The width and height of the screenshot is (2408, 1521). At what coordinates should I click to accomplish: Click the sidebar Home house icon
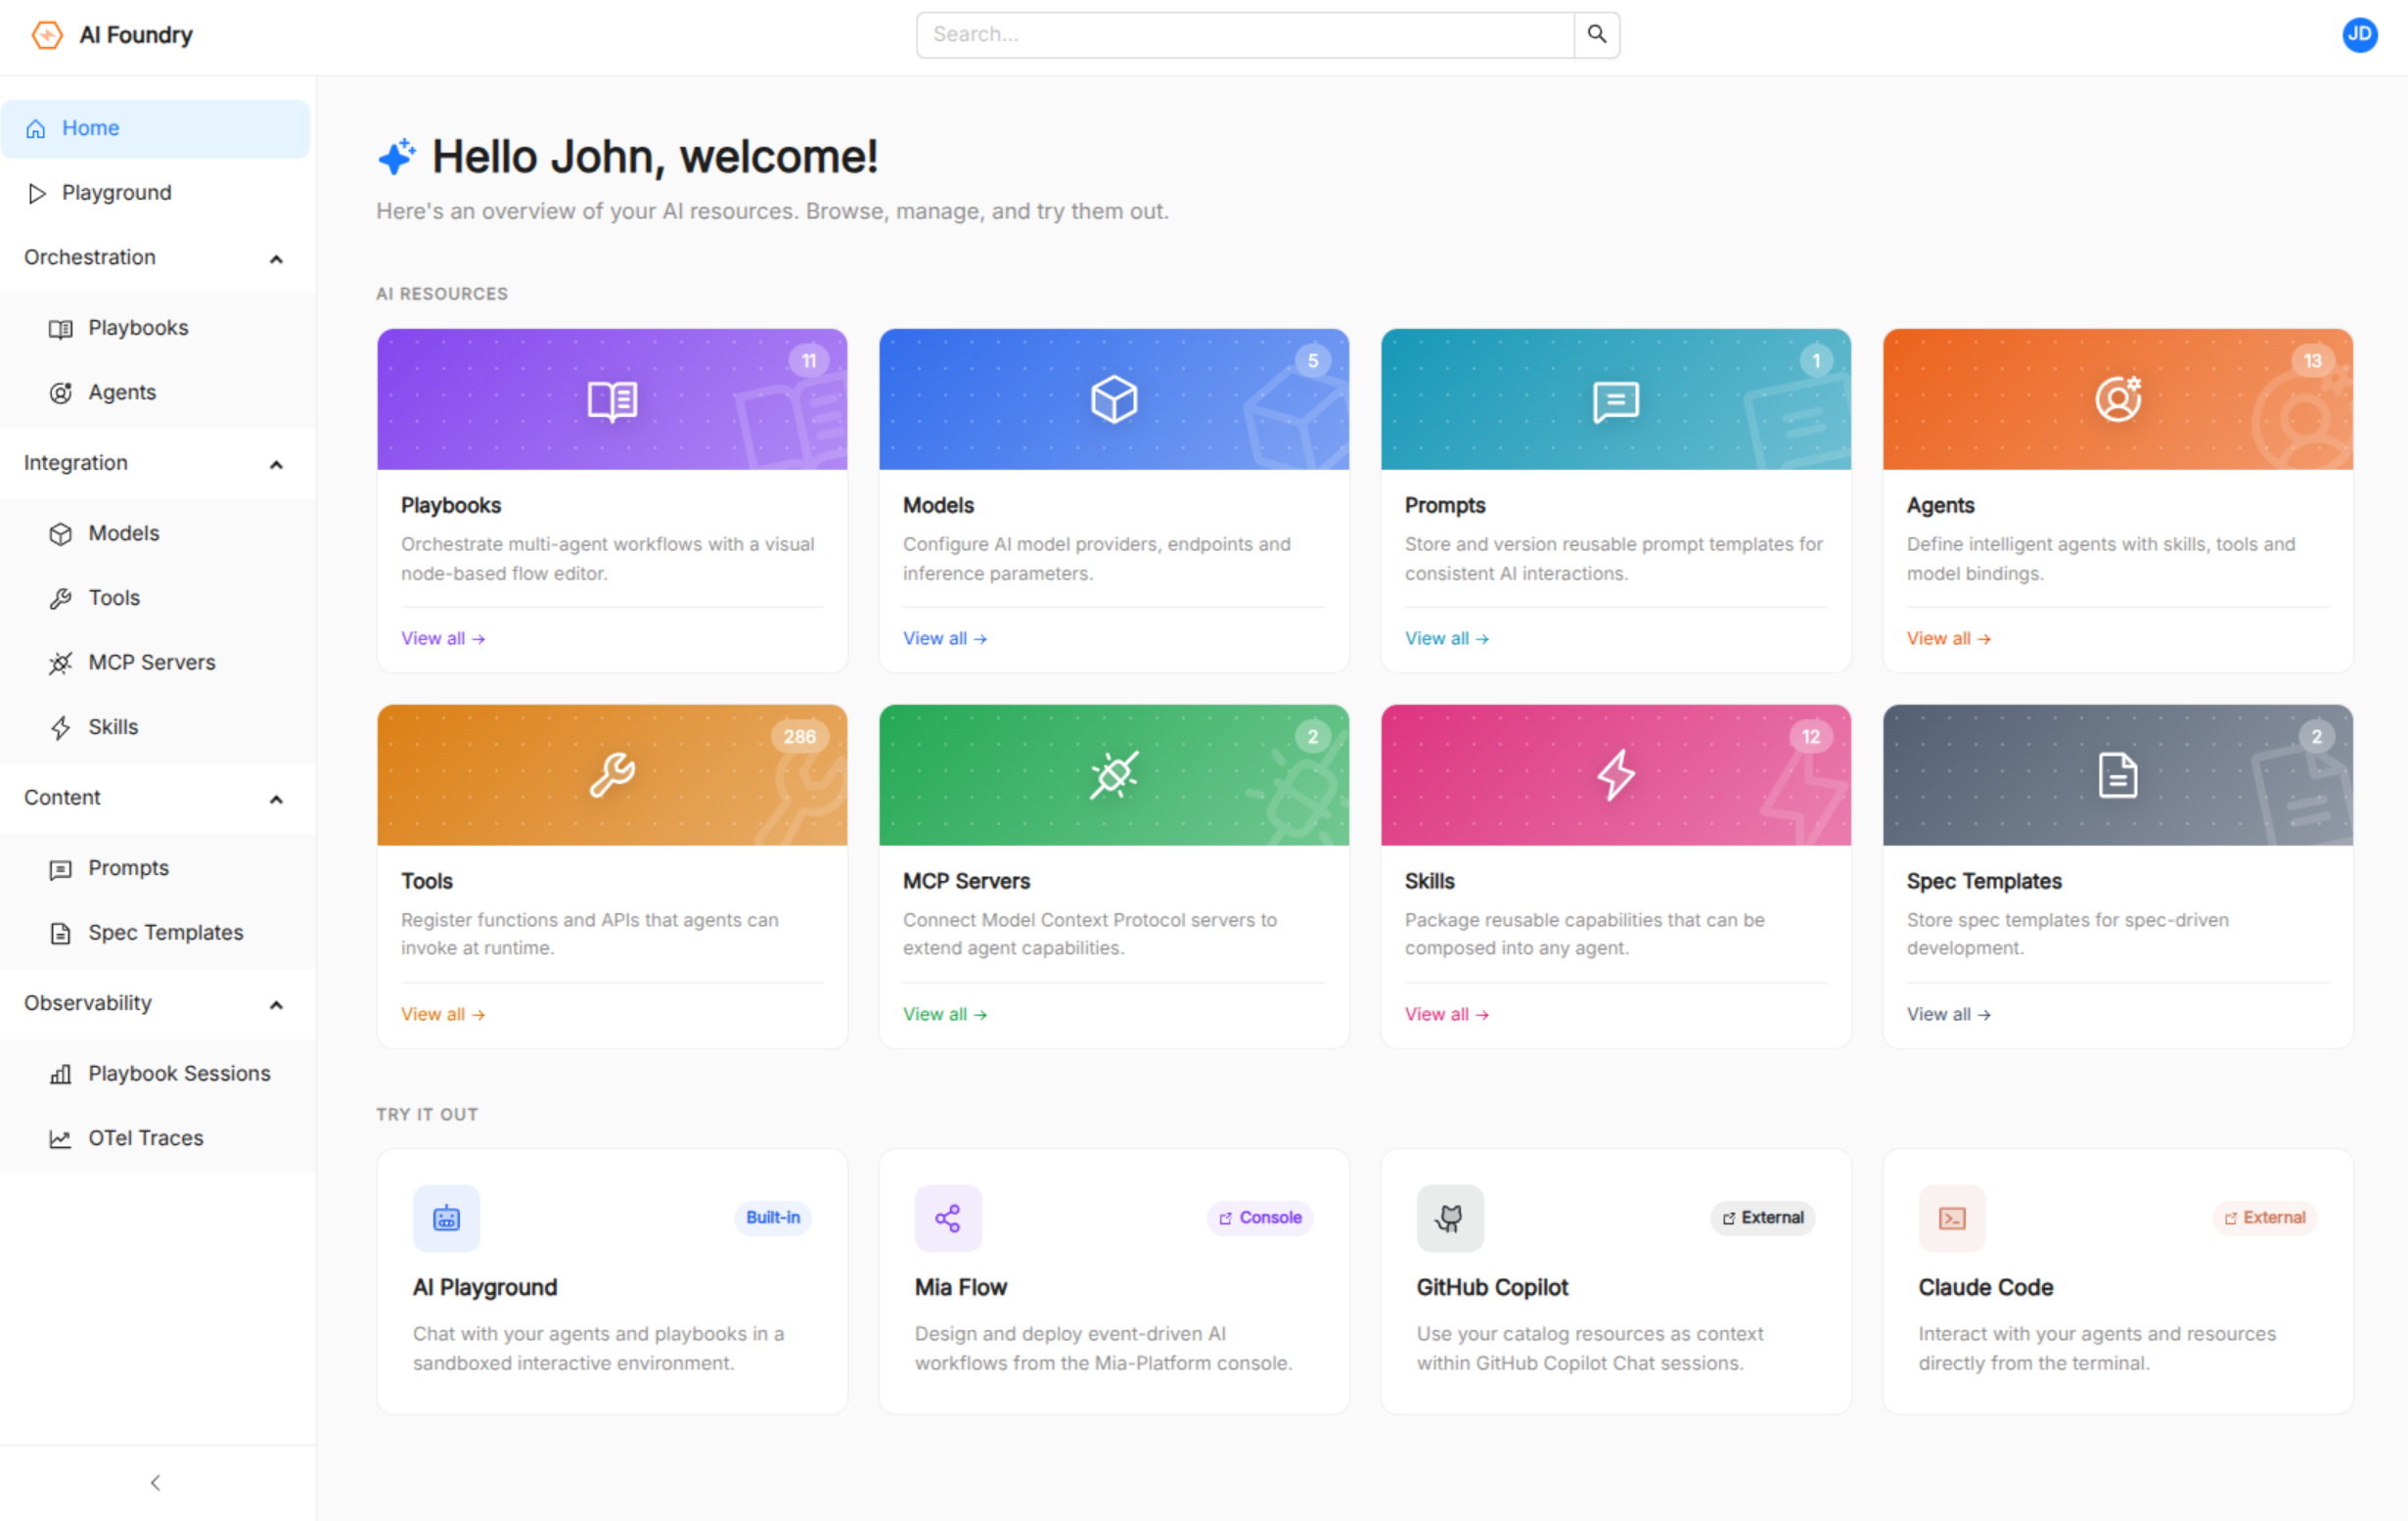click(36, 129)
